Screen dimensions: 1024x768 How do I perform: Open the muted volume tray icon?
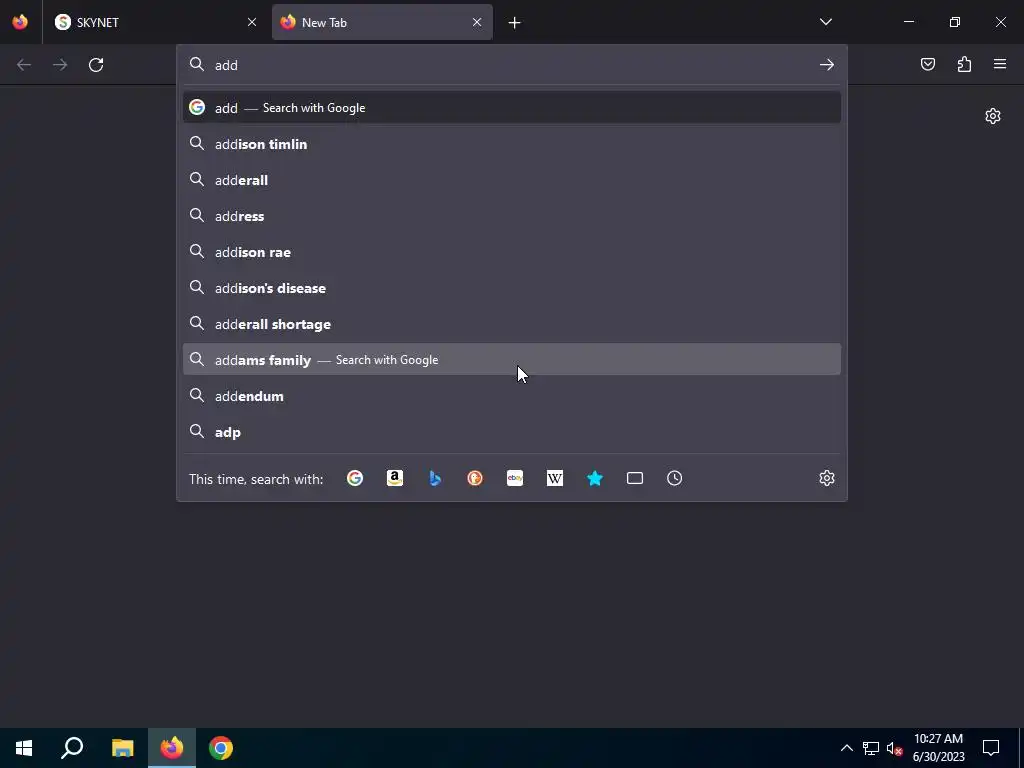(894, 748)
